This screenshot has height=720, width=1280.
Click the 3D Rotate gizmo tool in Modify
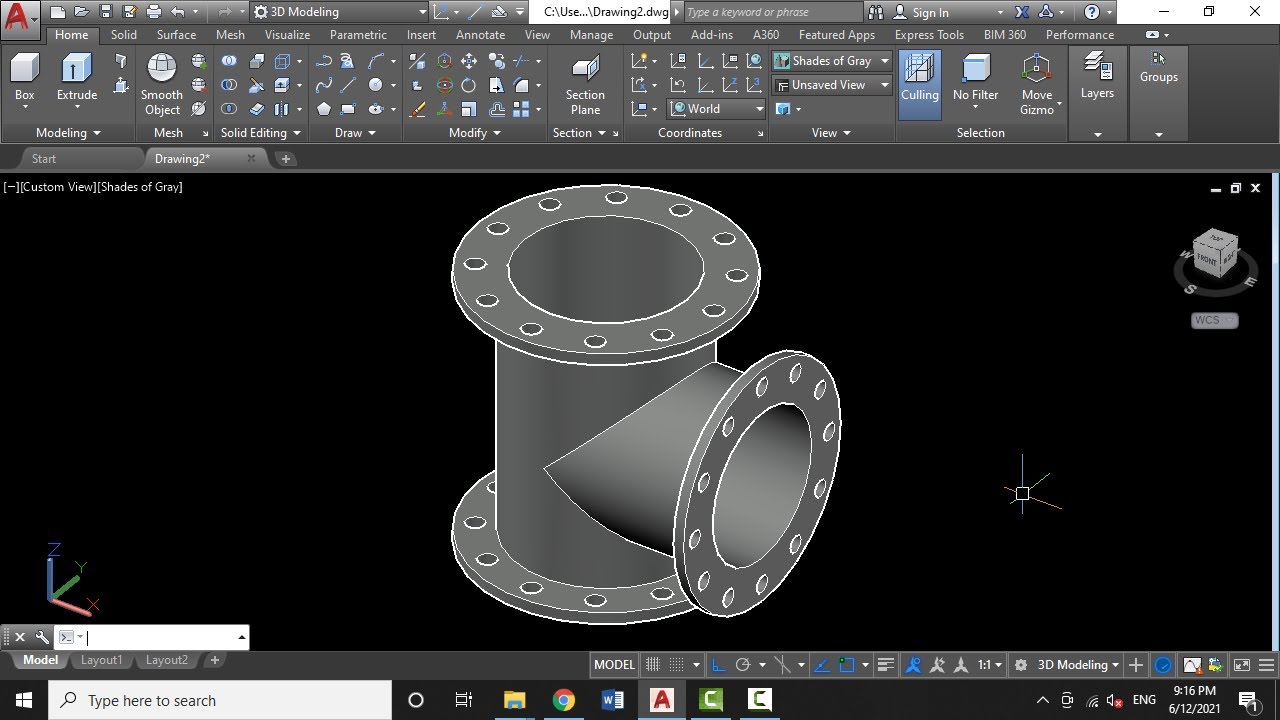point(444,85)
